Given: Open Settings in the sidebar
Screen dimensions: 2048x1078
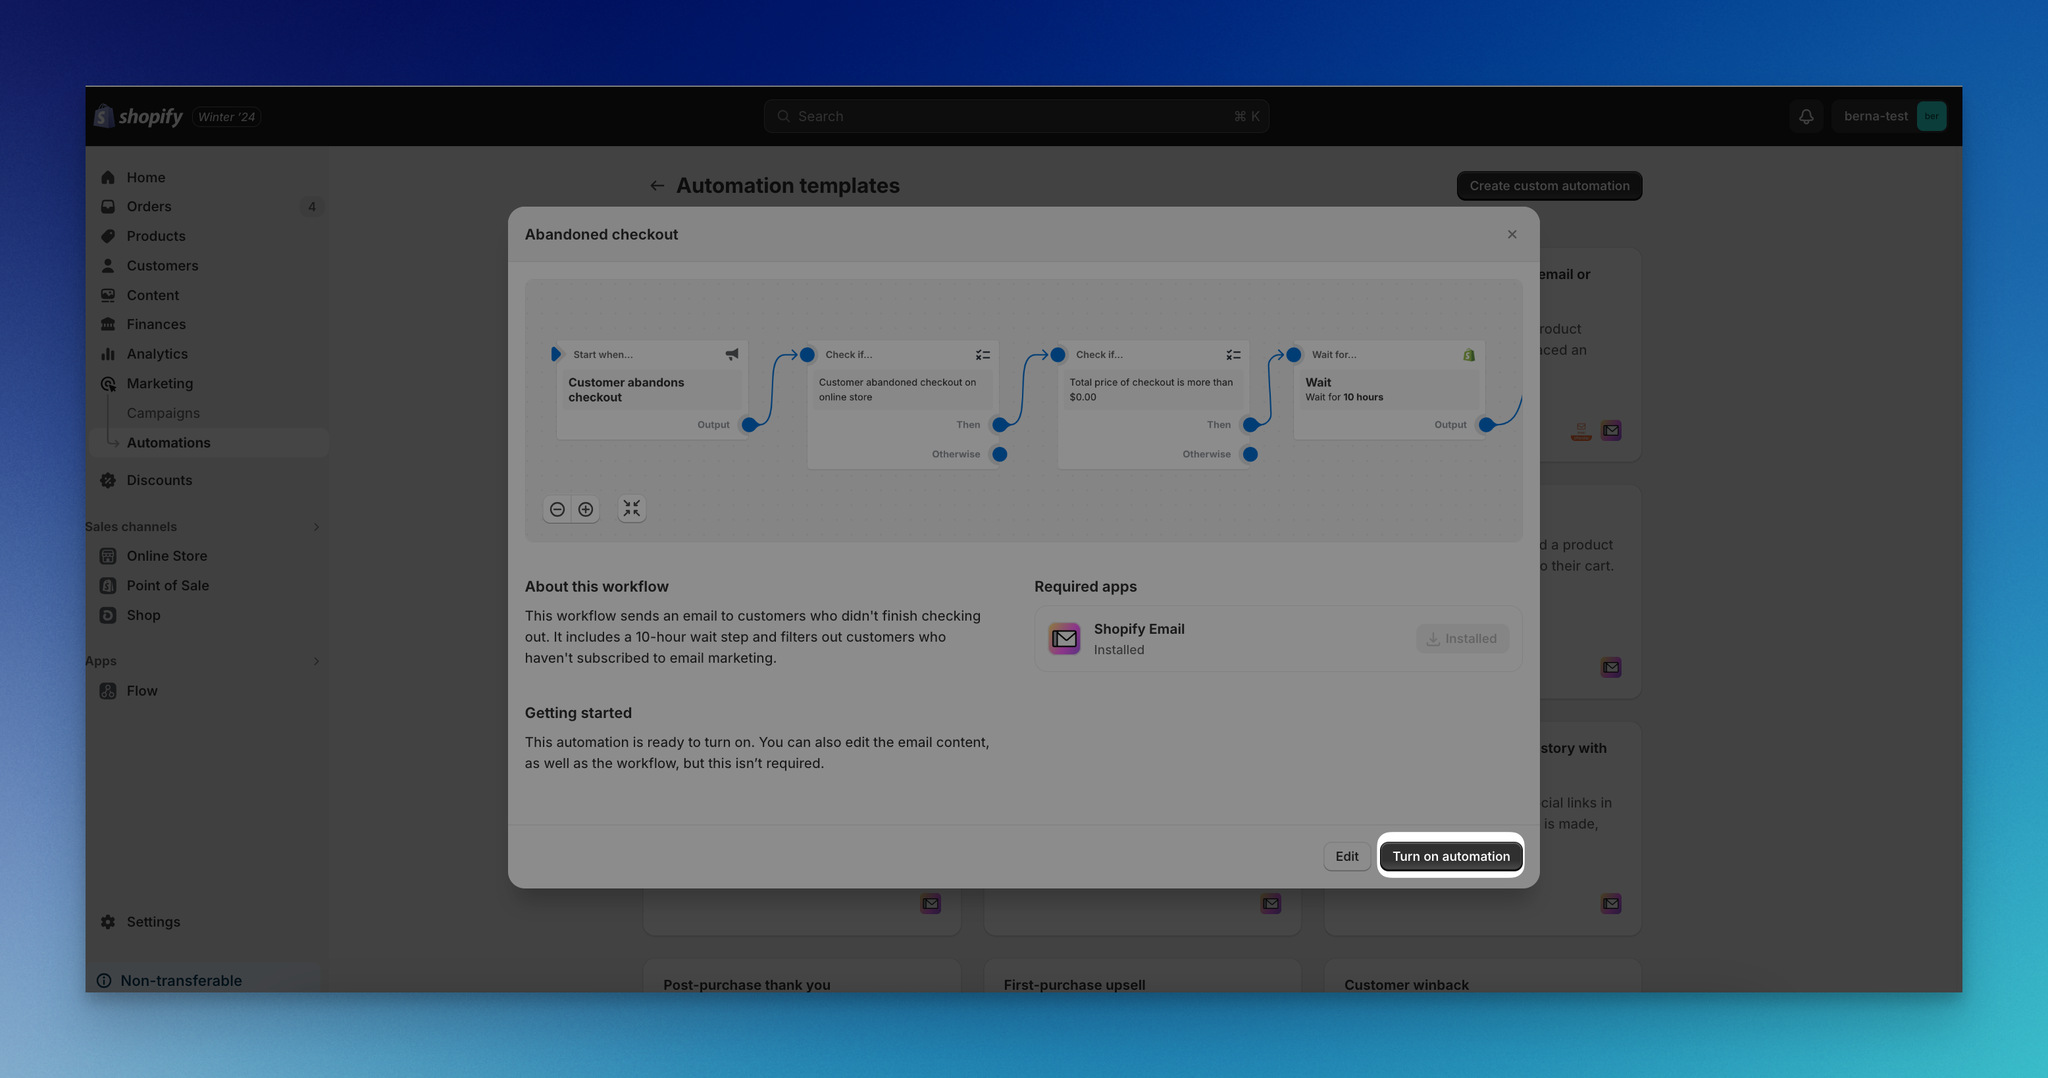Looking at the screenshot, I should click(x=209, y=922).
